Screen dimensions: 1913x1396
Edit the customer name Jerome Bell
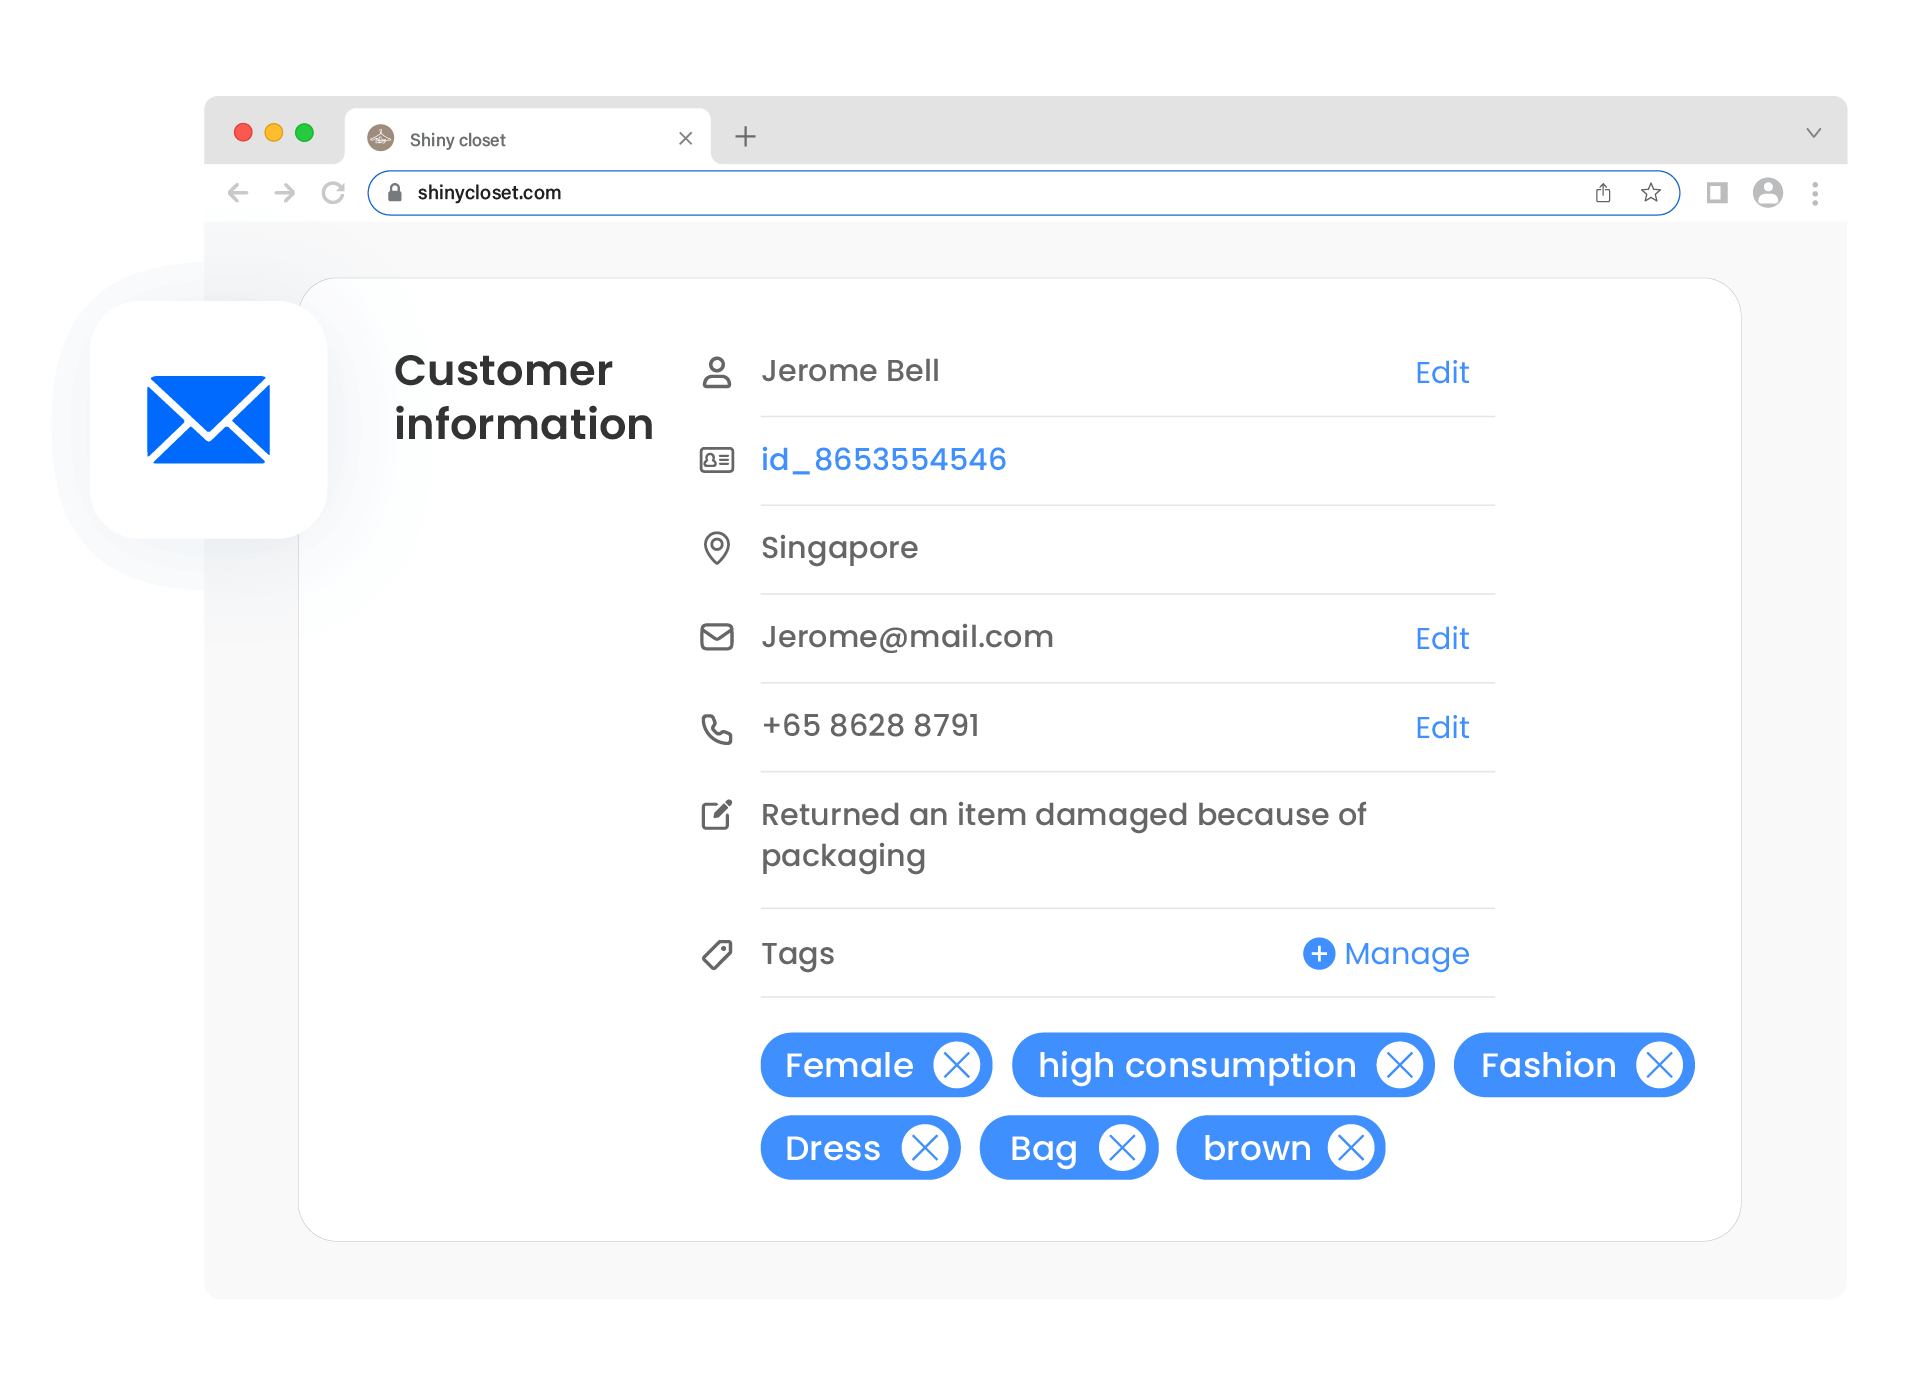coord(1442,372)
